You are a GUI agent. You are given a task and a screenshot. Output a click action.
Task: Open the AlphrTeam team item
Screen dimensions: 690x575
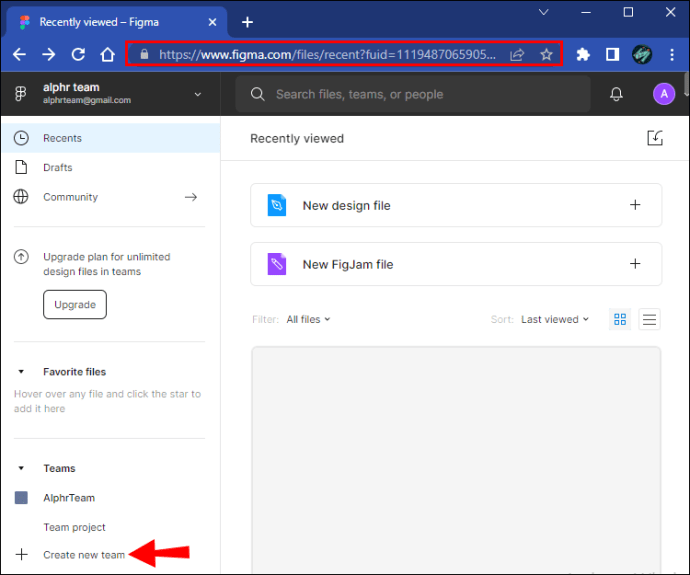(x=68, y=498)
